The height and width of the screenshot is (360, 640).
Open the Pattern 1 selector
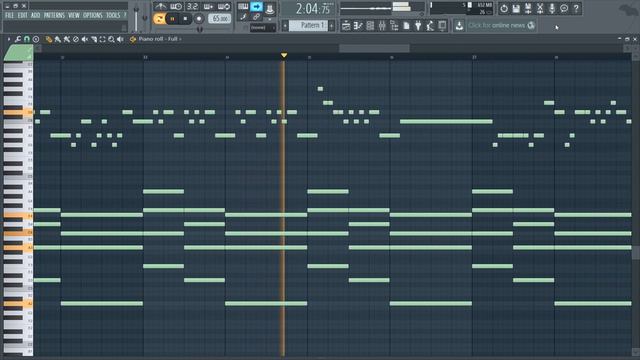point(308,26)
